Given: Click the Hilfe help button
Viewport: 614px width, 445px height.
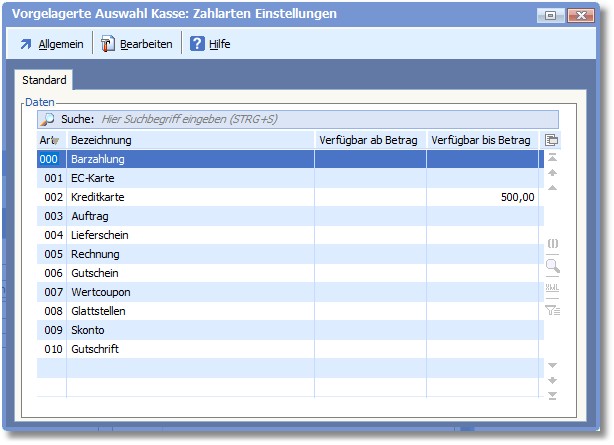Looking at the screenshot, I should [x=210, y=44].
